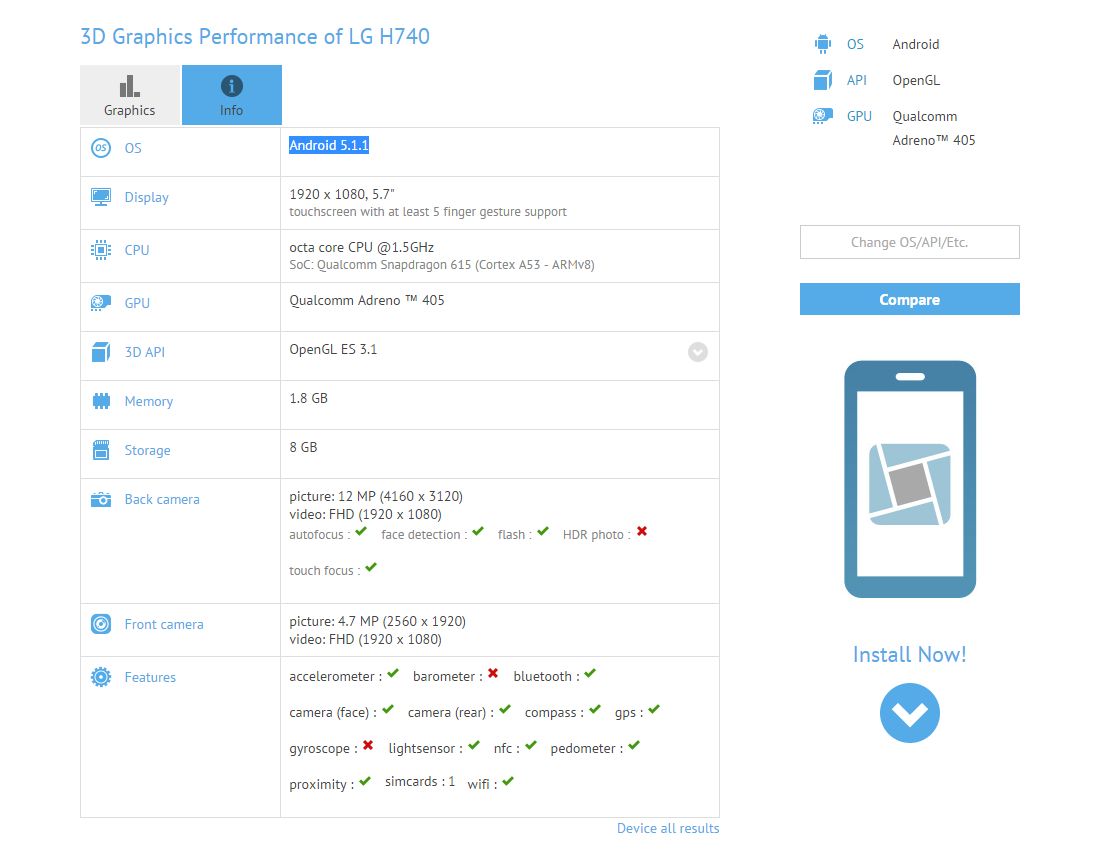
Task: Click the Memory chip icon
Action: (x=101, y=401)
